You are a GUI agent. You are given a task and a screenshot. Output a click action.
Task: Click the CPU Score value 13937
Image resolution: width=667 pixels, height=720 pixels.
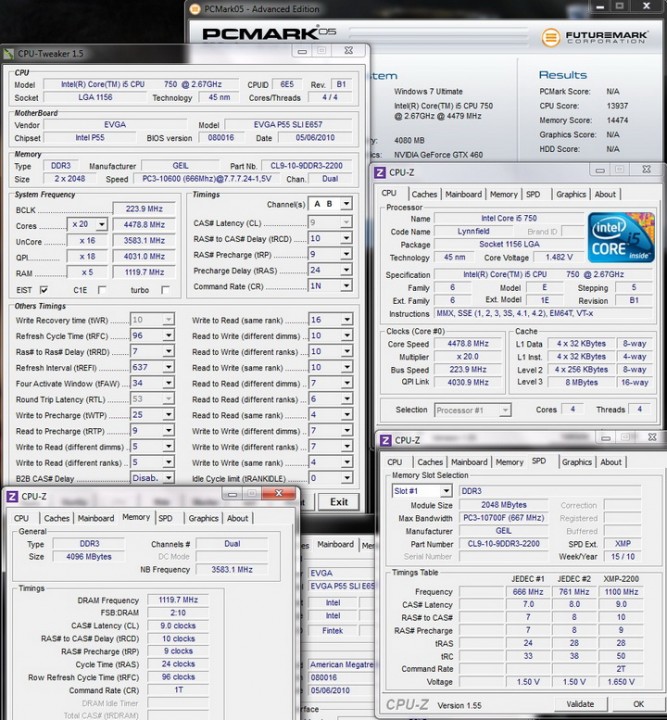pyautogui.click(x=617, y=106)
